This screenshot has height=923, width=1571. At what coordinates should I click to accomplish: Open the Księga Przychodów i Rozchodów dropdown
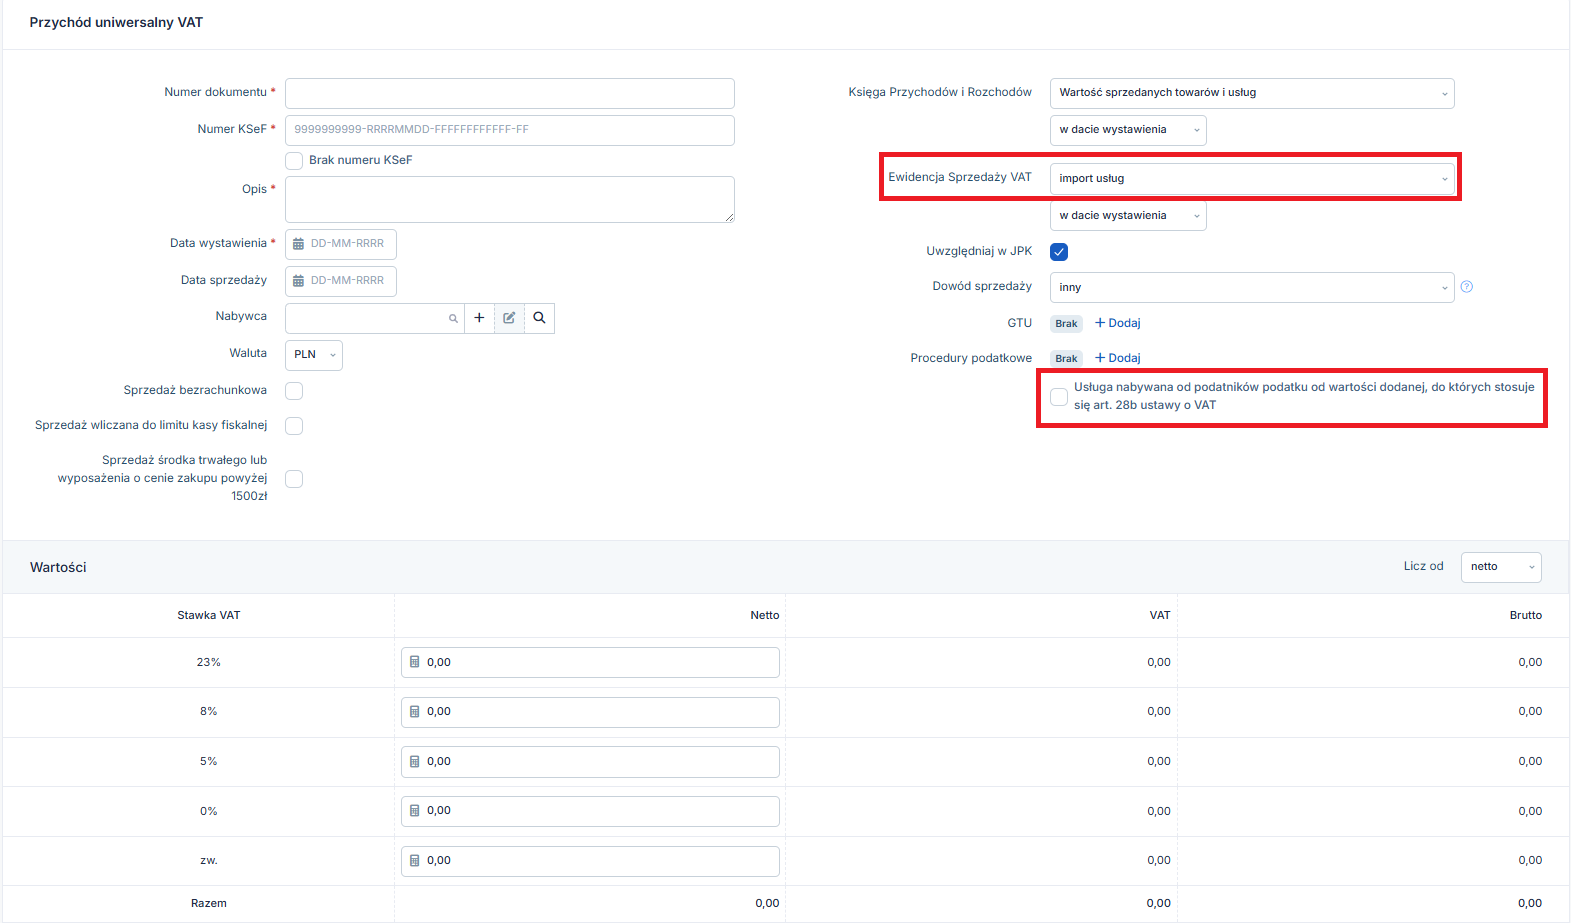(x=1252, y=93)
